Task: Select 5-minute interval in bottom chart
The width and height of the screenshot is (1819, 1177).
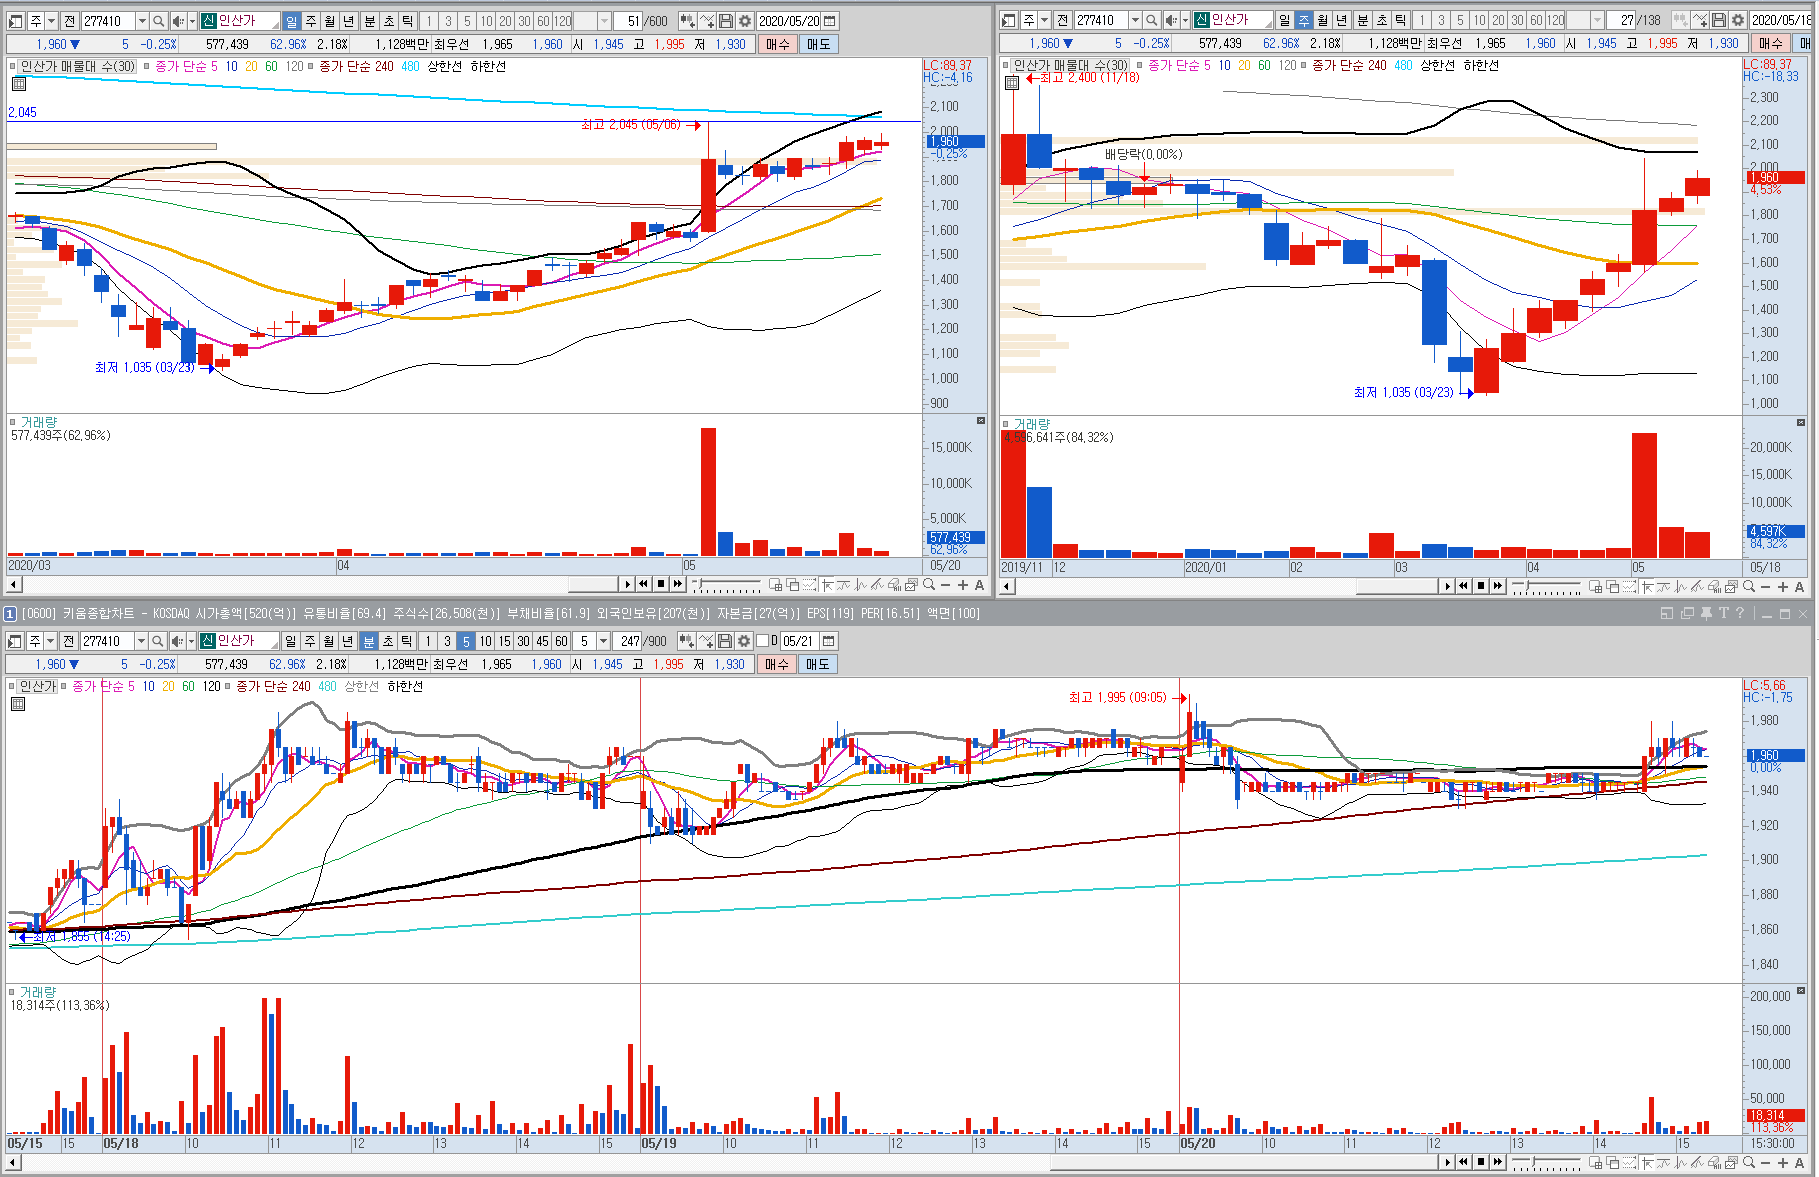Action: (466, 641)
